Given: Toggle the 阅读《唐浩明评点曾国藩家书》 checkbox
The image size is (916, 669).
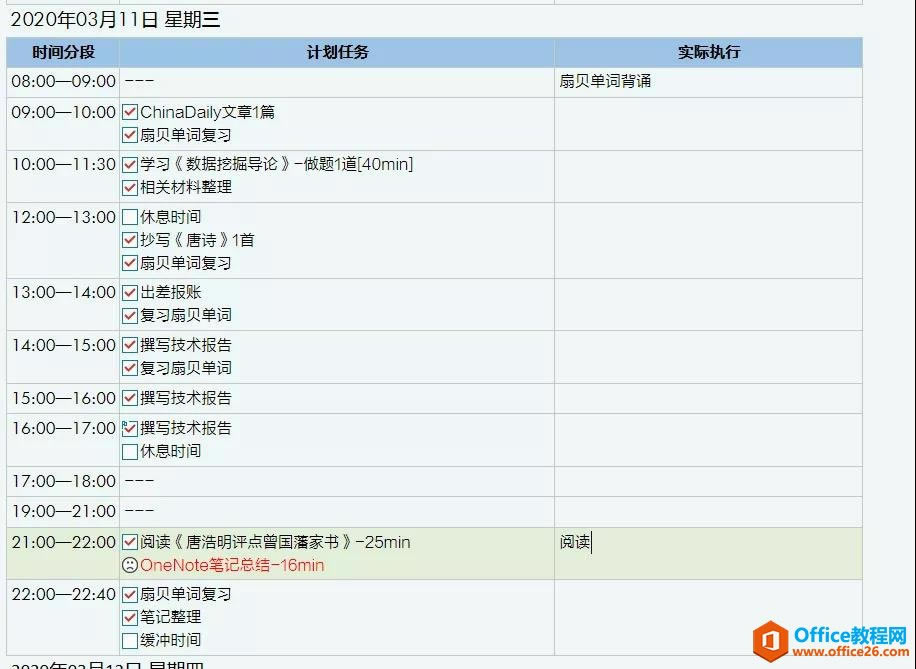Looking at the screenshot, I should coord(128,542).
